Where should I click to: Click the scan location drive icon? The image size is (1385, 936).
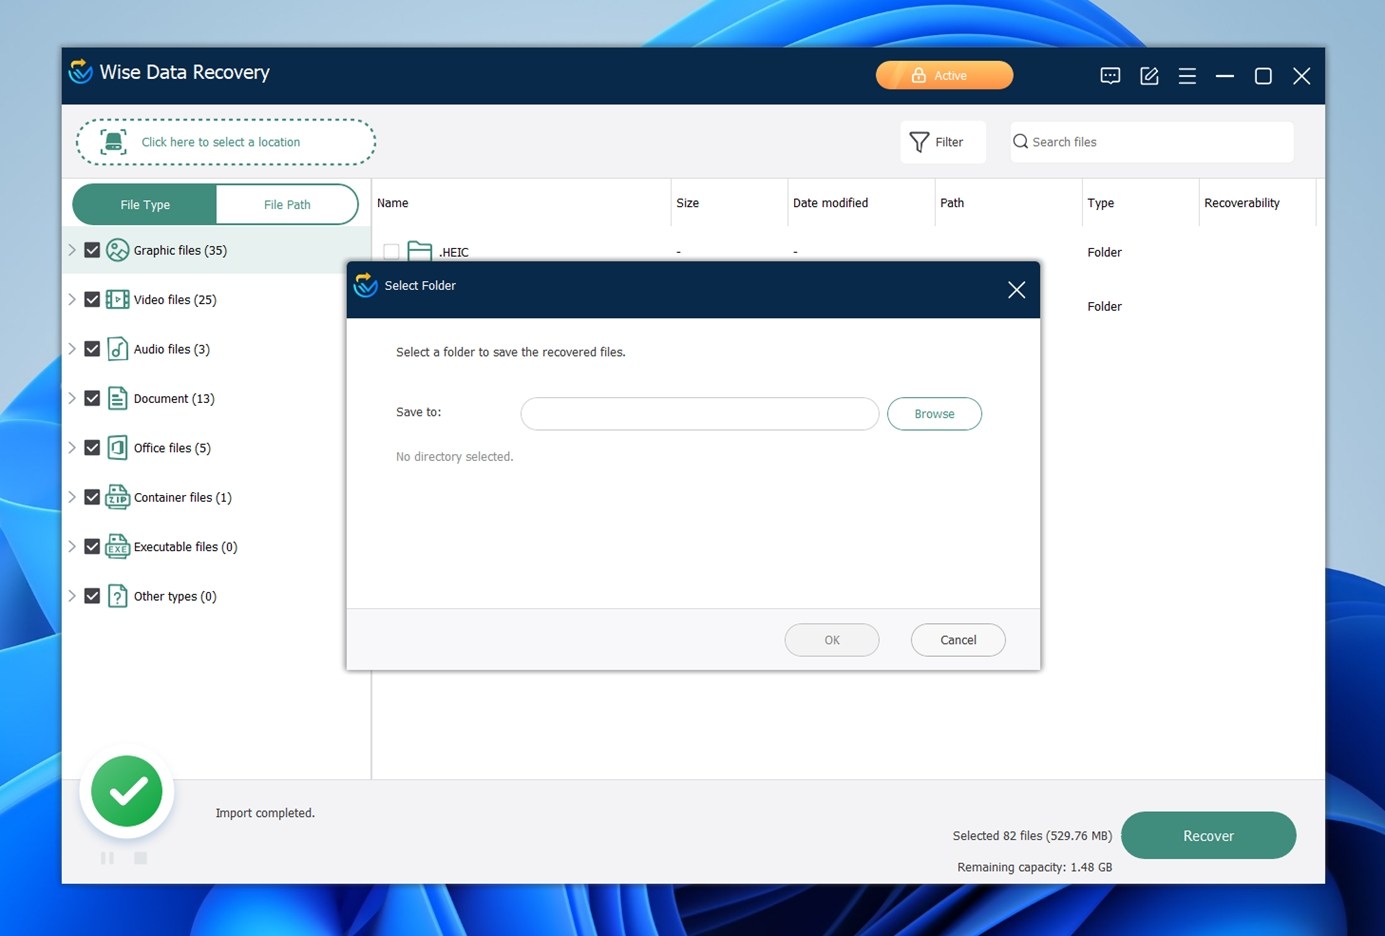point(114,142)
